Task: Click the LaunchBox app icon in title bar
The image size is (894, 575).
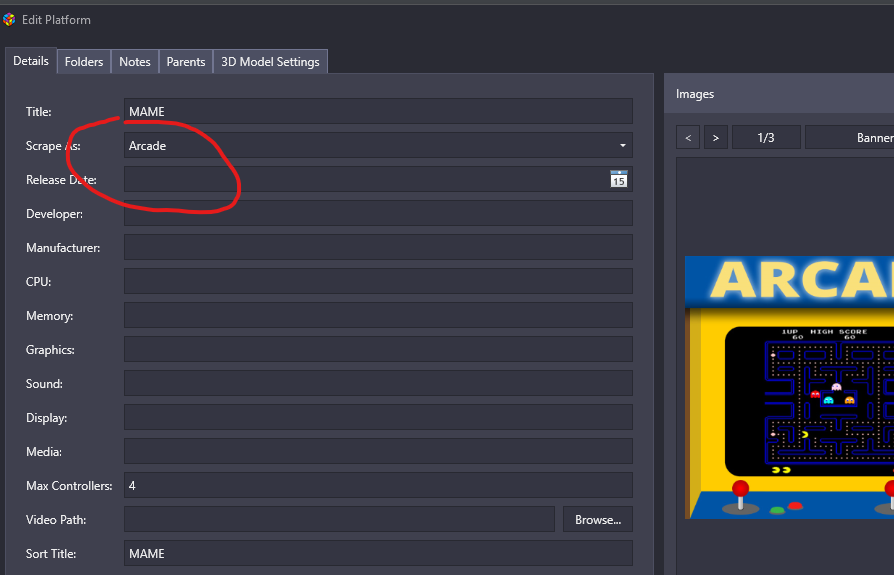Action: [9, 20]
